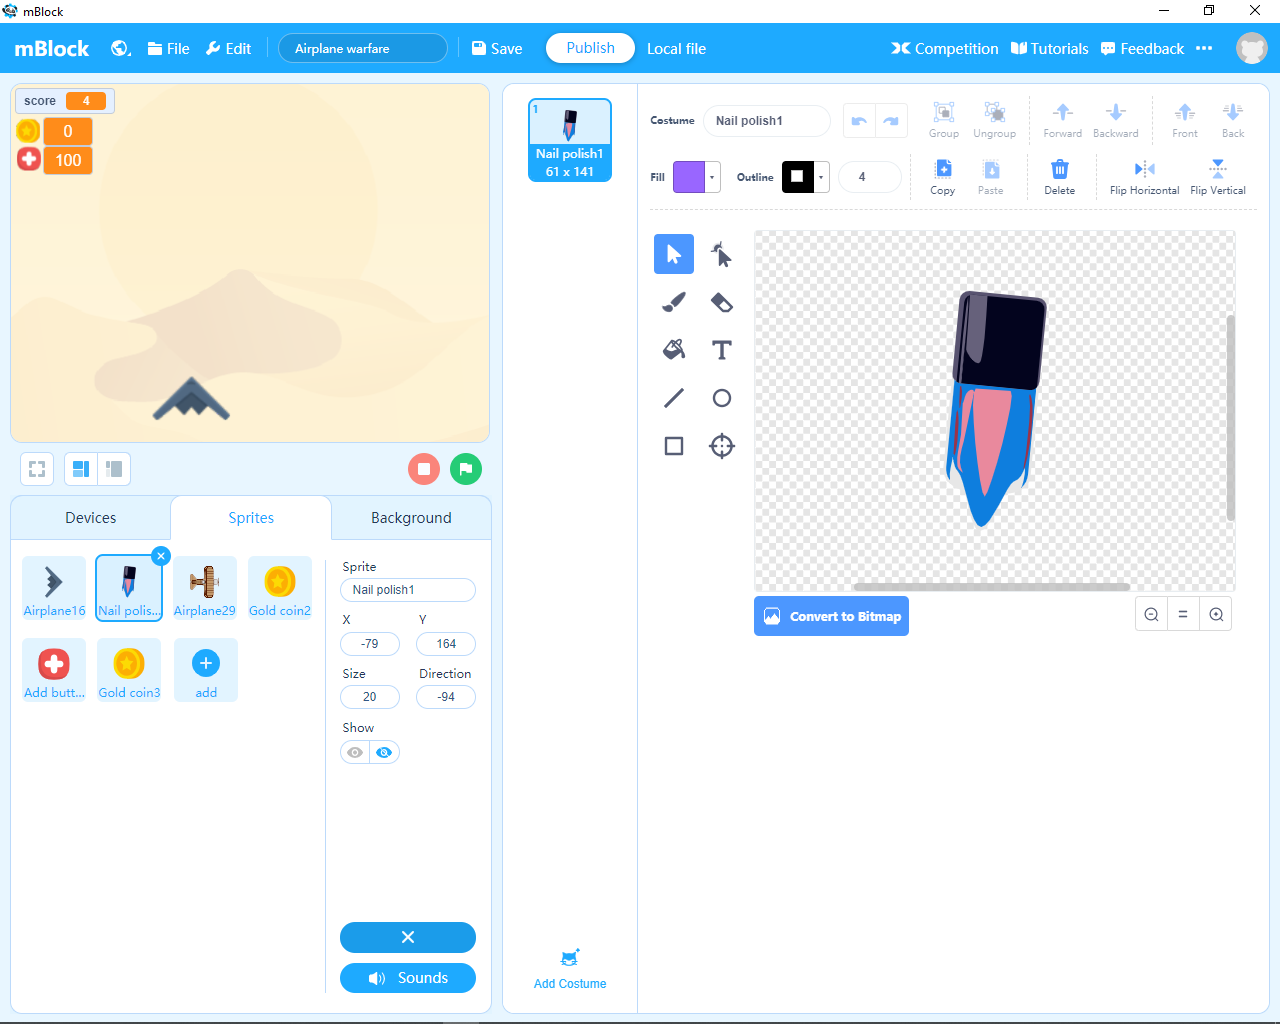Toggle fullscreen mode on the stage
The image size is (1280, 1024).
tap(36, 469)
